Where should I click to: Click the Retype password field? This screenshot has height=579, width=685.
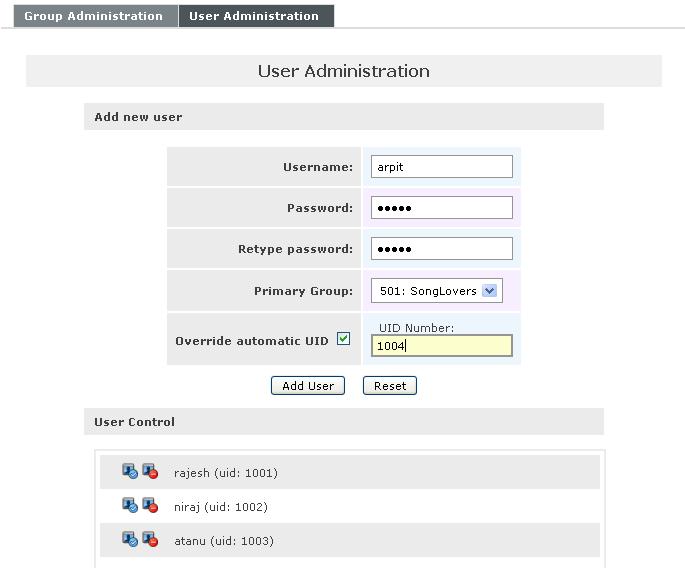pos(441,249)
